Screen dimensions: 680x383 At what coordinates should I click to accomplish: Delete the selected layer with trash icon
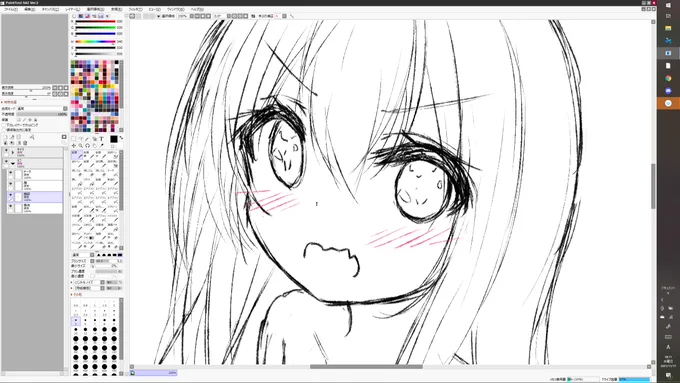(x=25, y=143)
